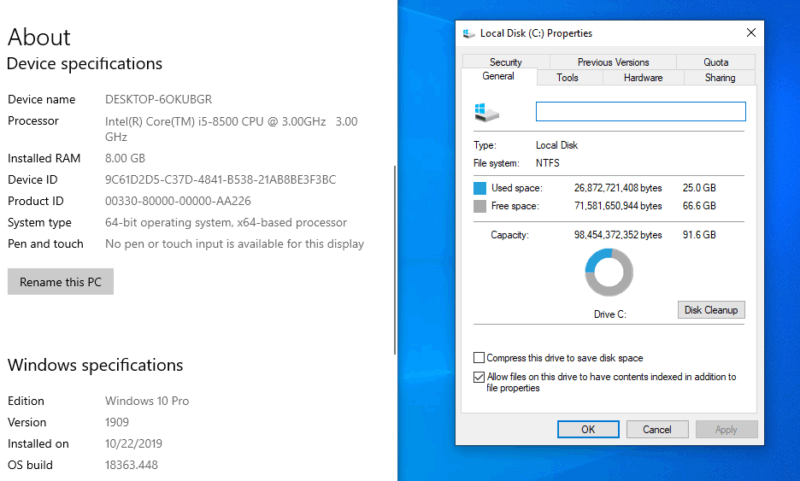Click the 26,872,721,408 bytes used value

618,188
